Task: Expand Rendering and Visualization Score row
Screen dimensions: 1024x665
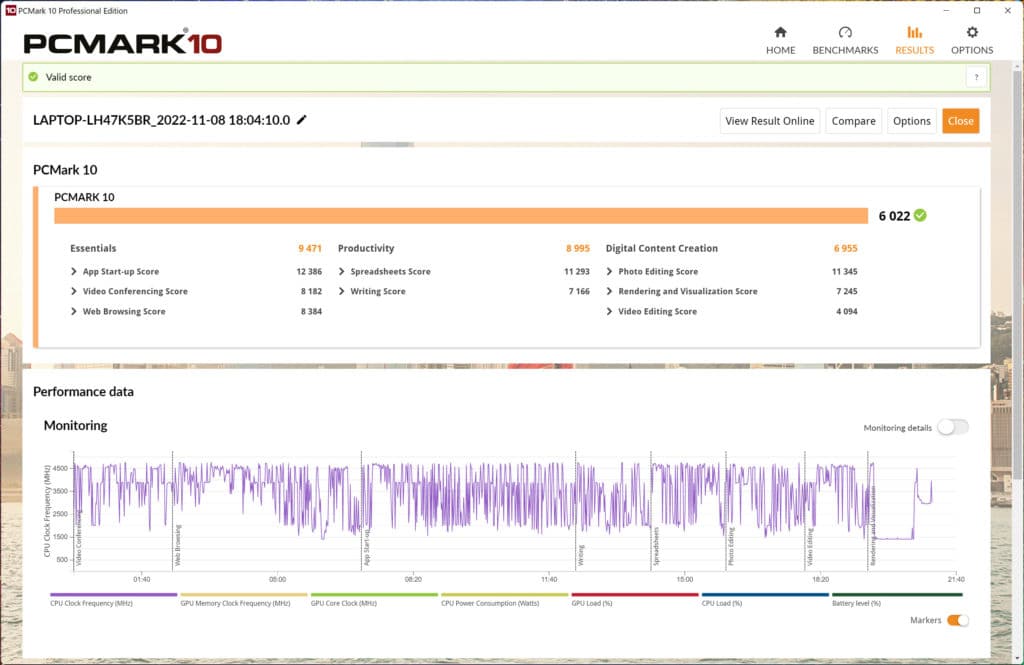Action: point(609,291)
